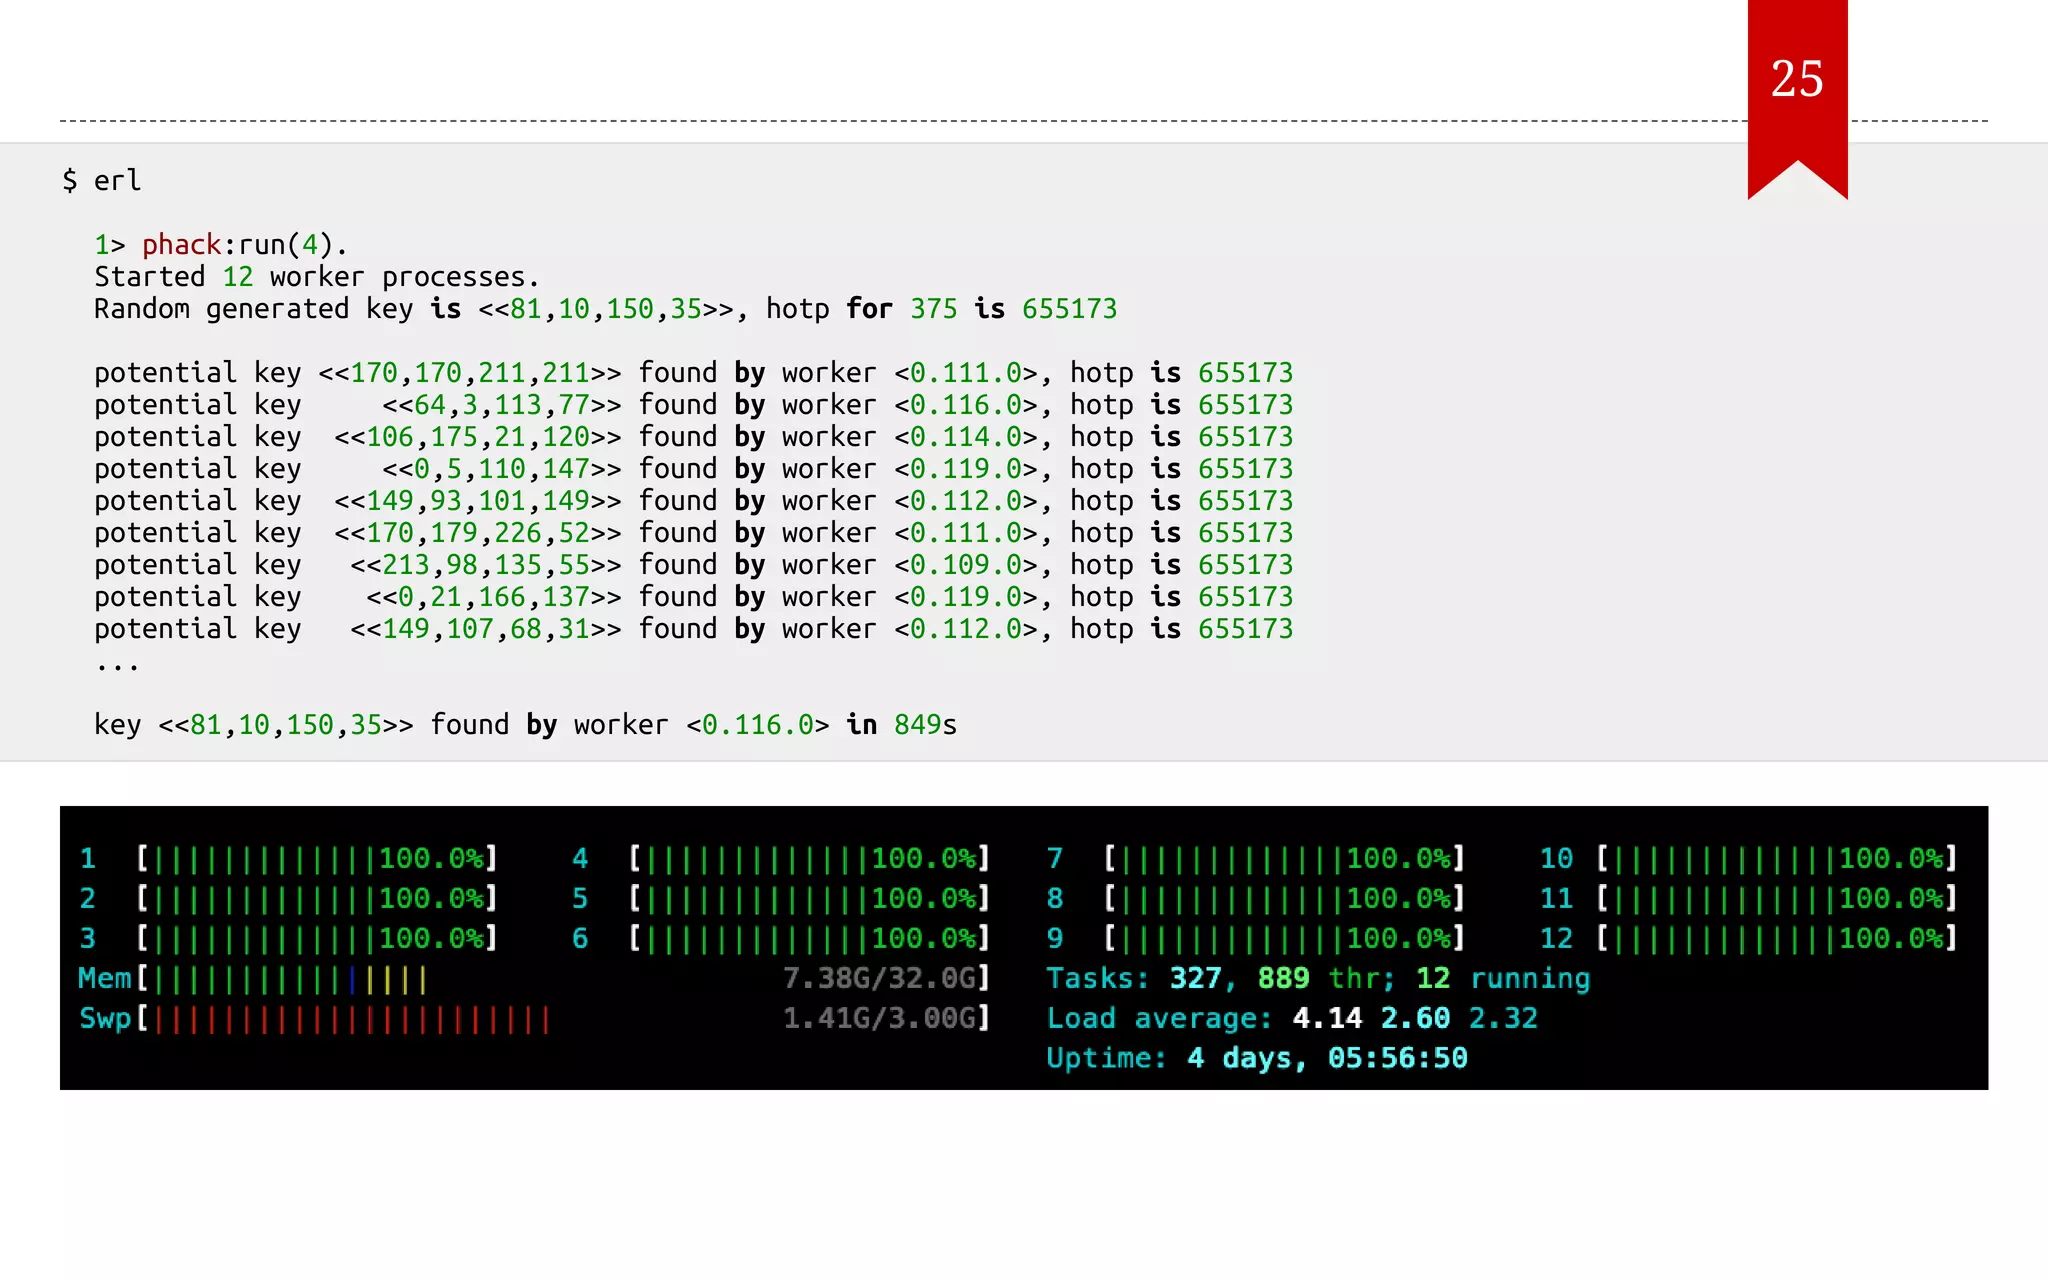Click the phack:run(4) command text
Viewport: 2048px width, 1280px height.
click(244, 244)
